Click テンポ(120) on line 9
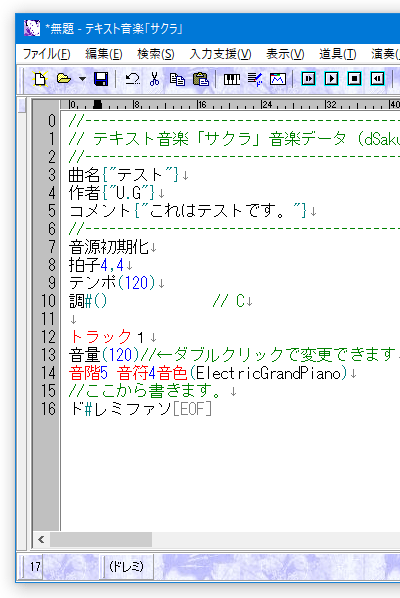400x598 pixels. click(x=112, y=283)
